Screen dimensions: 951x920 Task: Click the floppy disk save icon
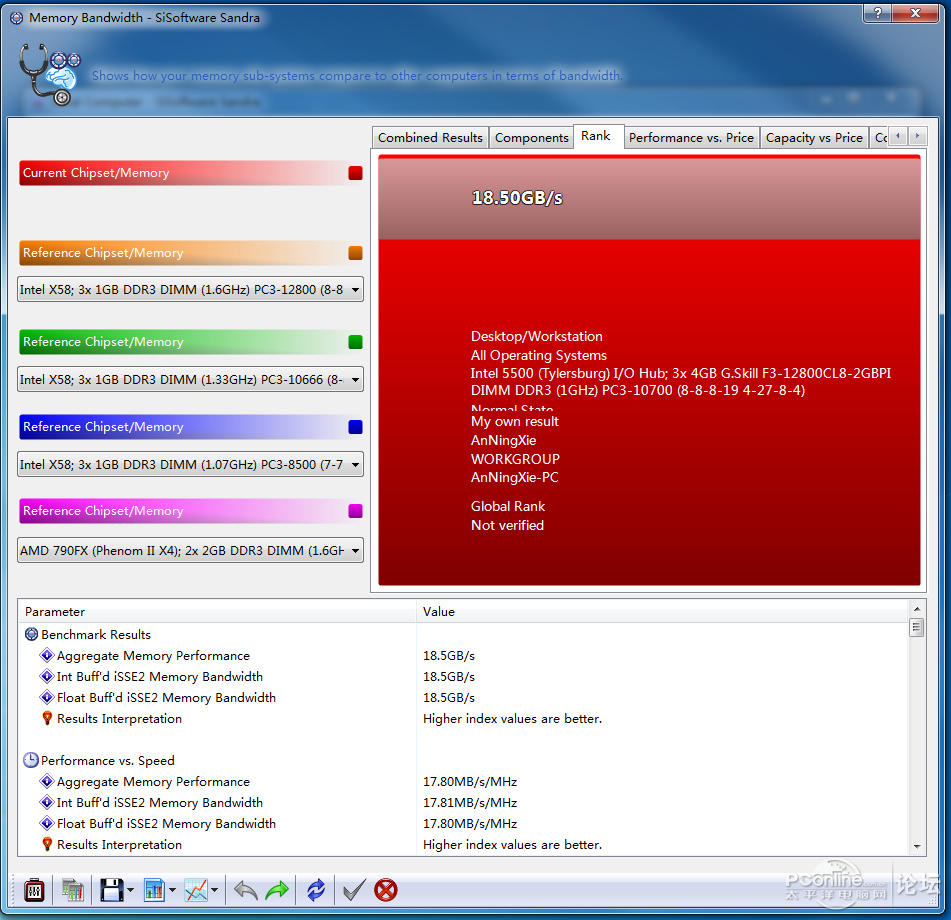[x=112, y=890]
